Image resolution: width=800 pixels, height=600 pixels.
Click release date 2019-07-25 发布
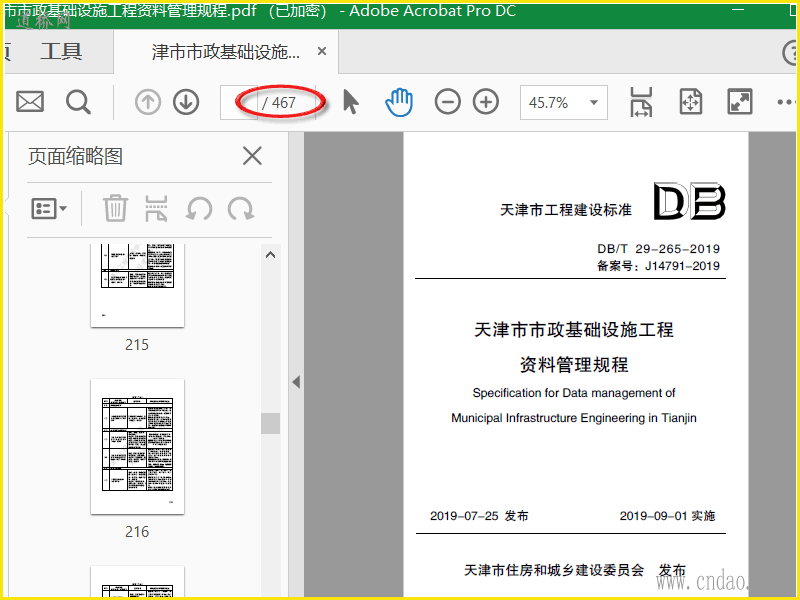[x=479, y=516]
